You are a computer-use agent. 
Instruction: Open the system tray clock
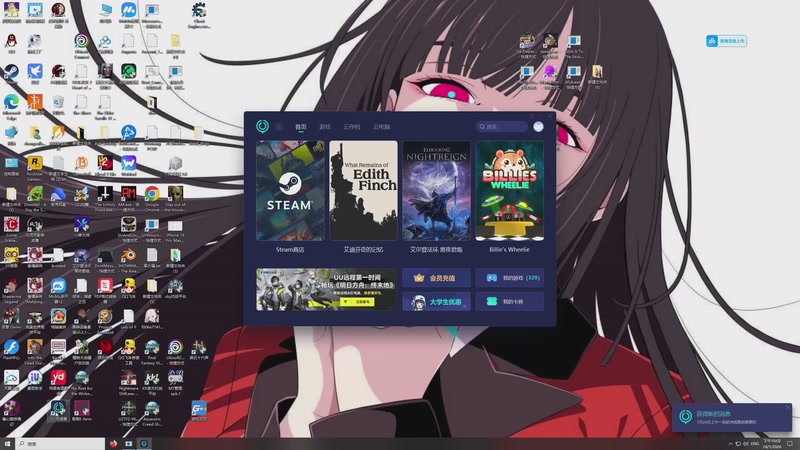(x=772, y=444)
